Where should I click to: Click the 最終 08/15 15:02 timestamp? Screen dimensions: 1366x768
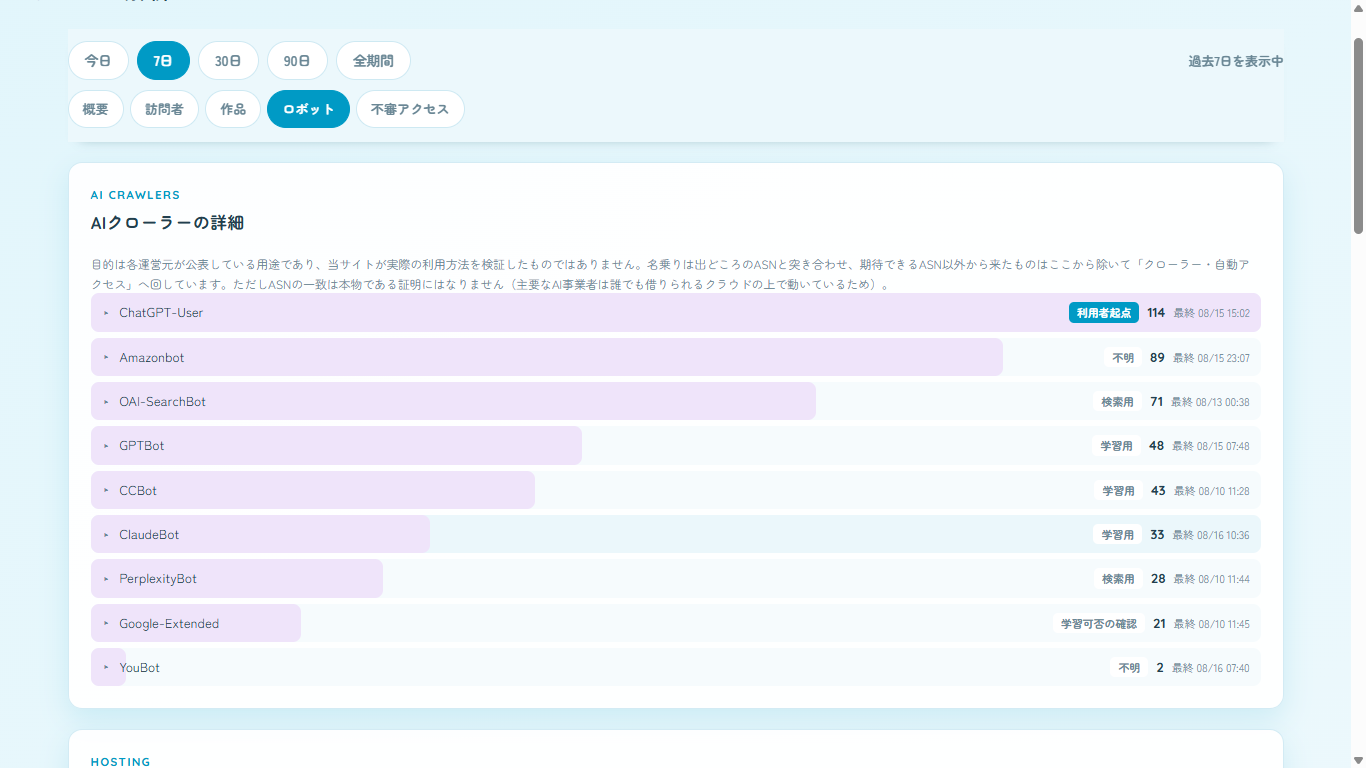pyautogui.click(x=1212, y=313)
